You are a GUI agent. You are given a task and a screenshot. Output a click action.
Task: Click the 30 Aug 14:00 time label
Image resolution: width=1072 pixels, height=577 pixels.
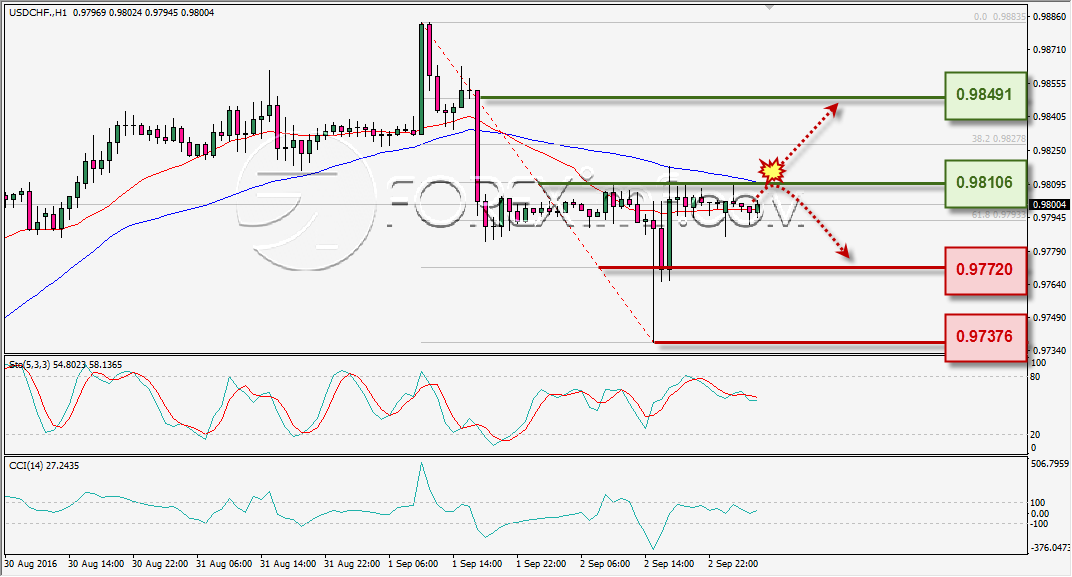[x=96, y=564]
